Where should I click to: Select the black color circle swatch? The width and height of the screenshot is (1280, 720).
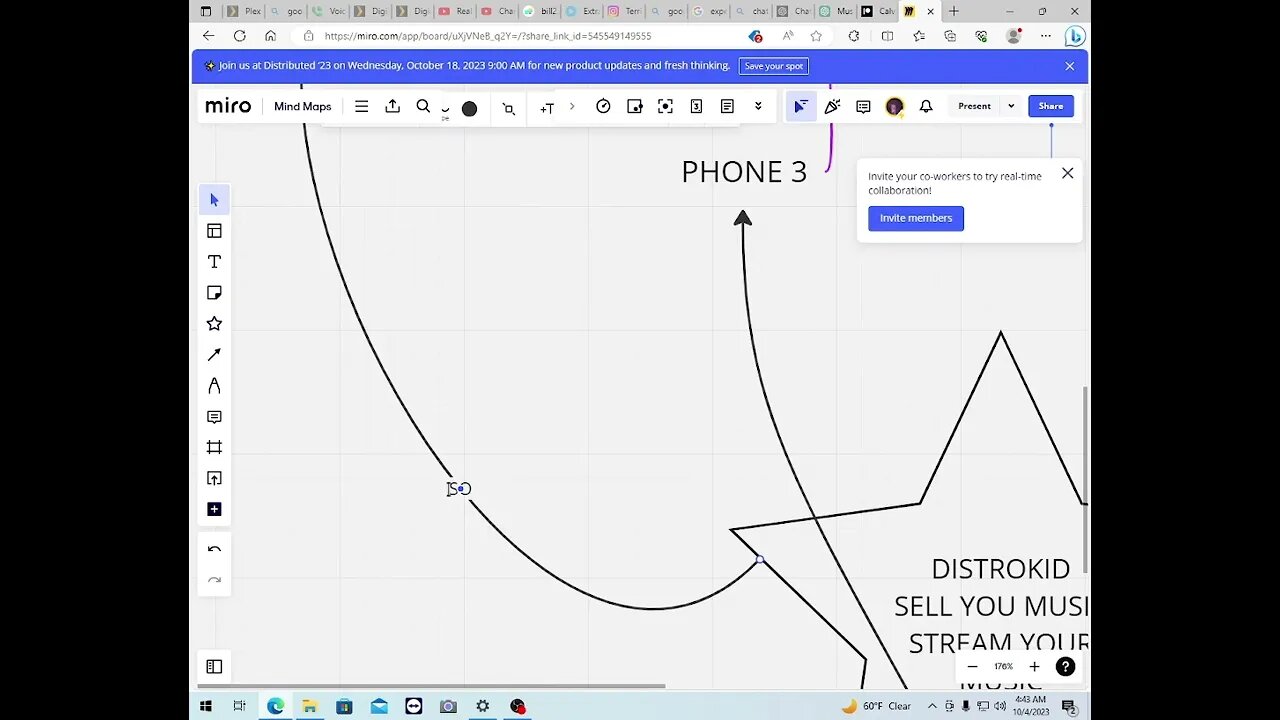coord(469,108)
